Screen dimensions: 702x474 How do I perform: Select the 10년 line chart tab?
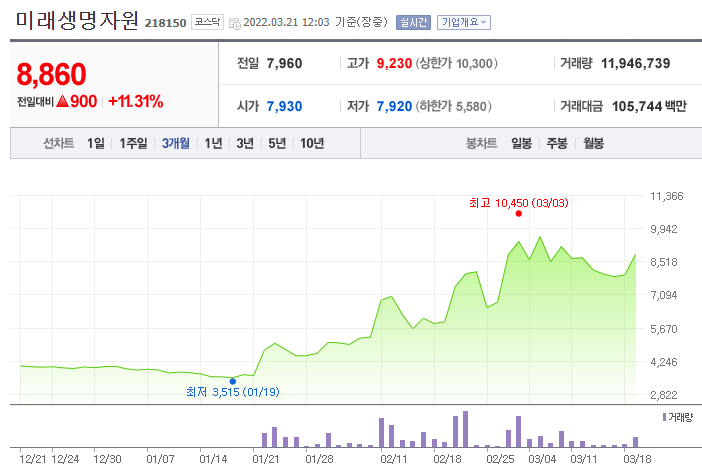point(312,143)
